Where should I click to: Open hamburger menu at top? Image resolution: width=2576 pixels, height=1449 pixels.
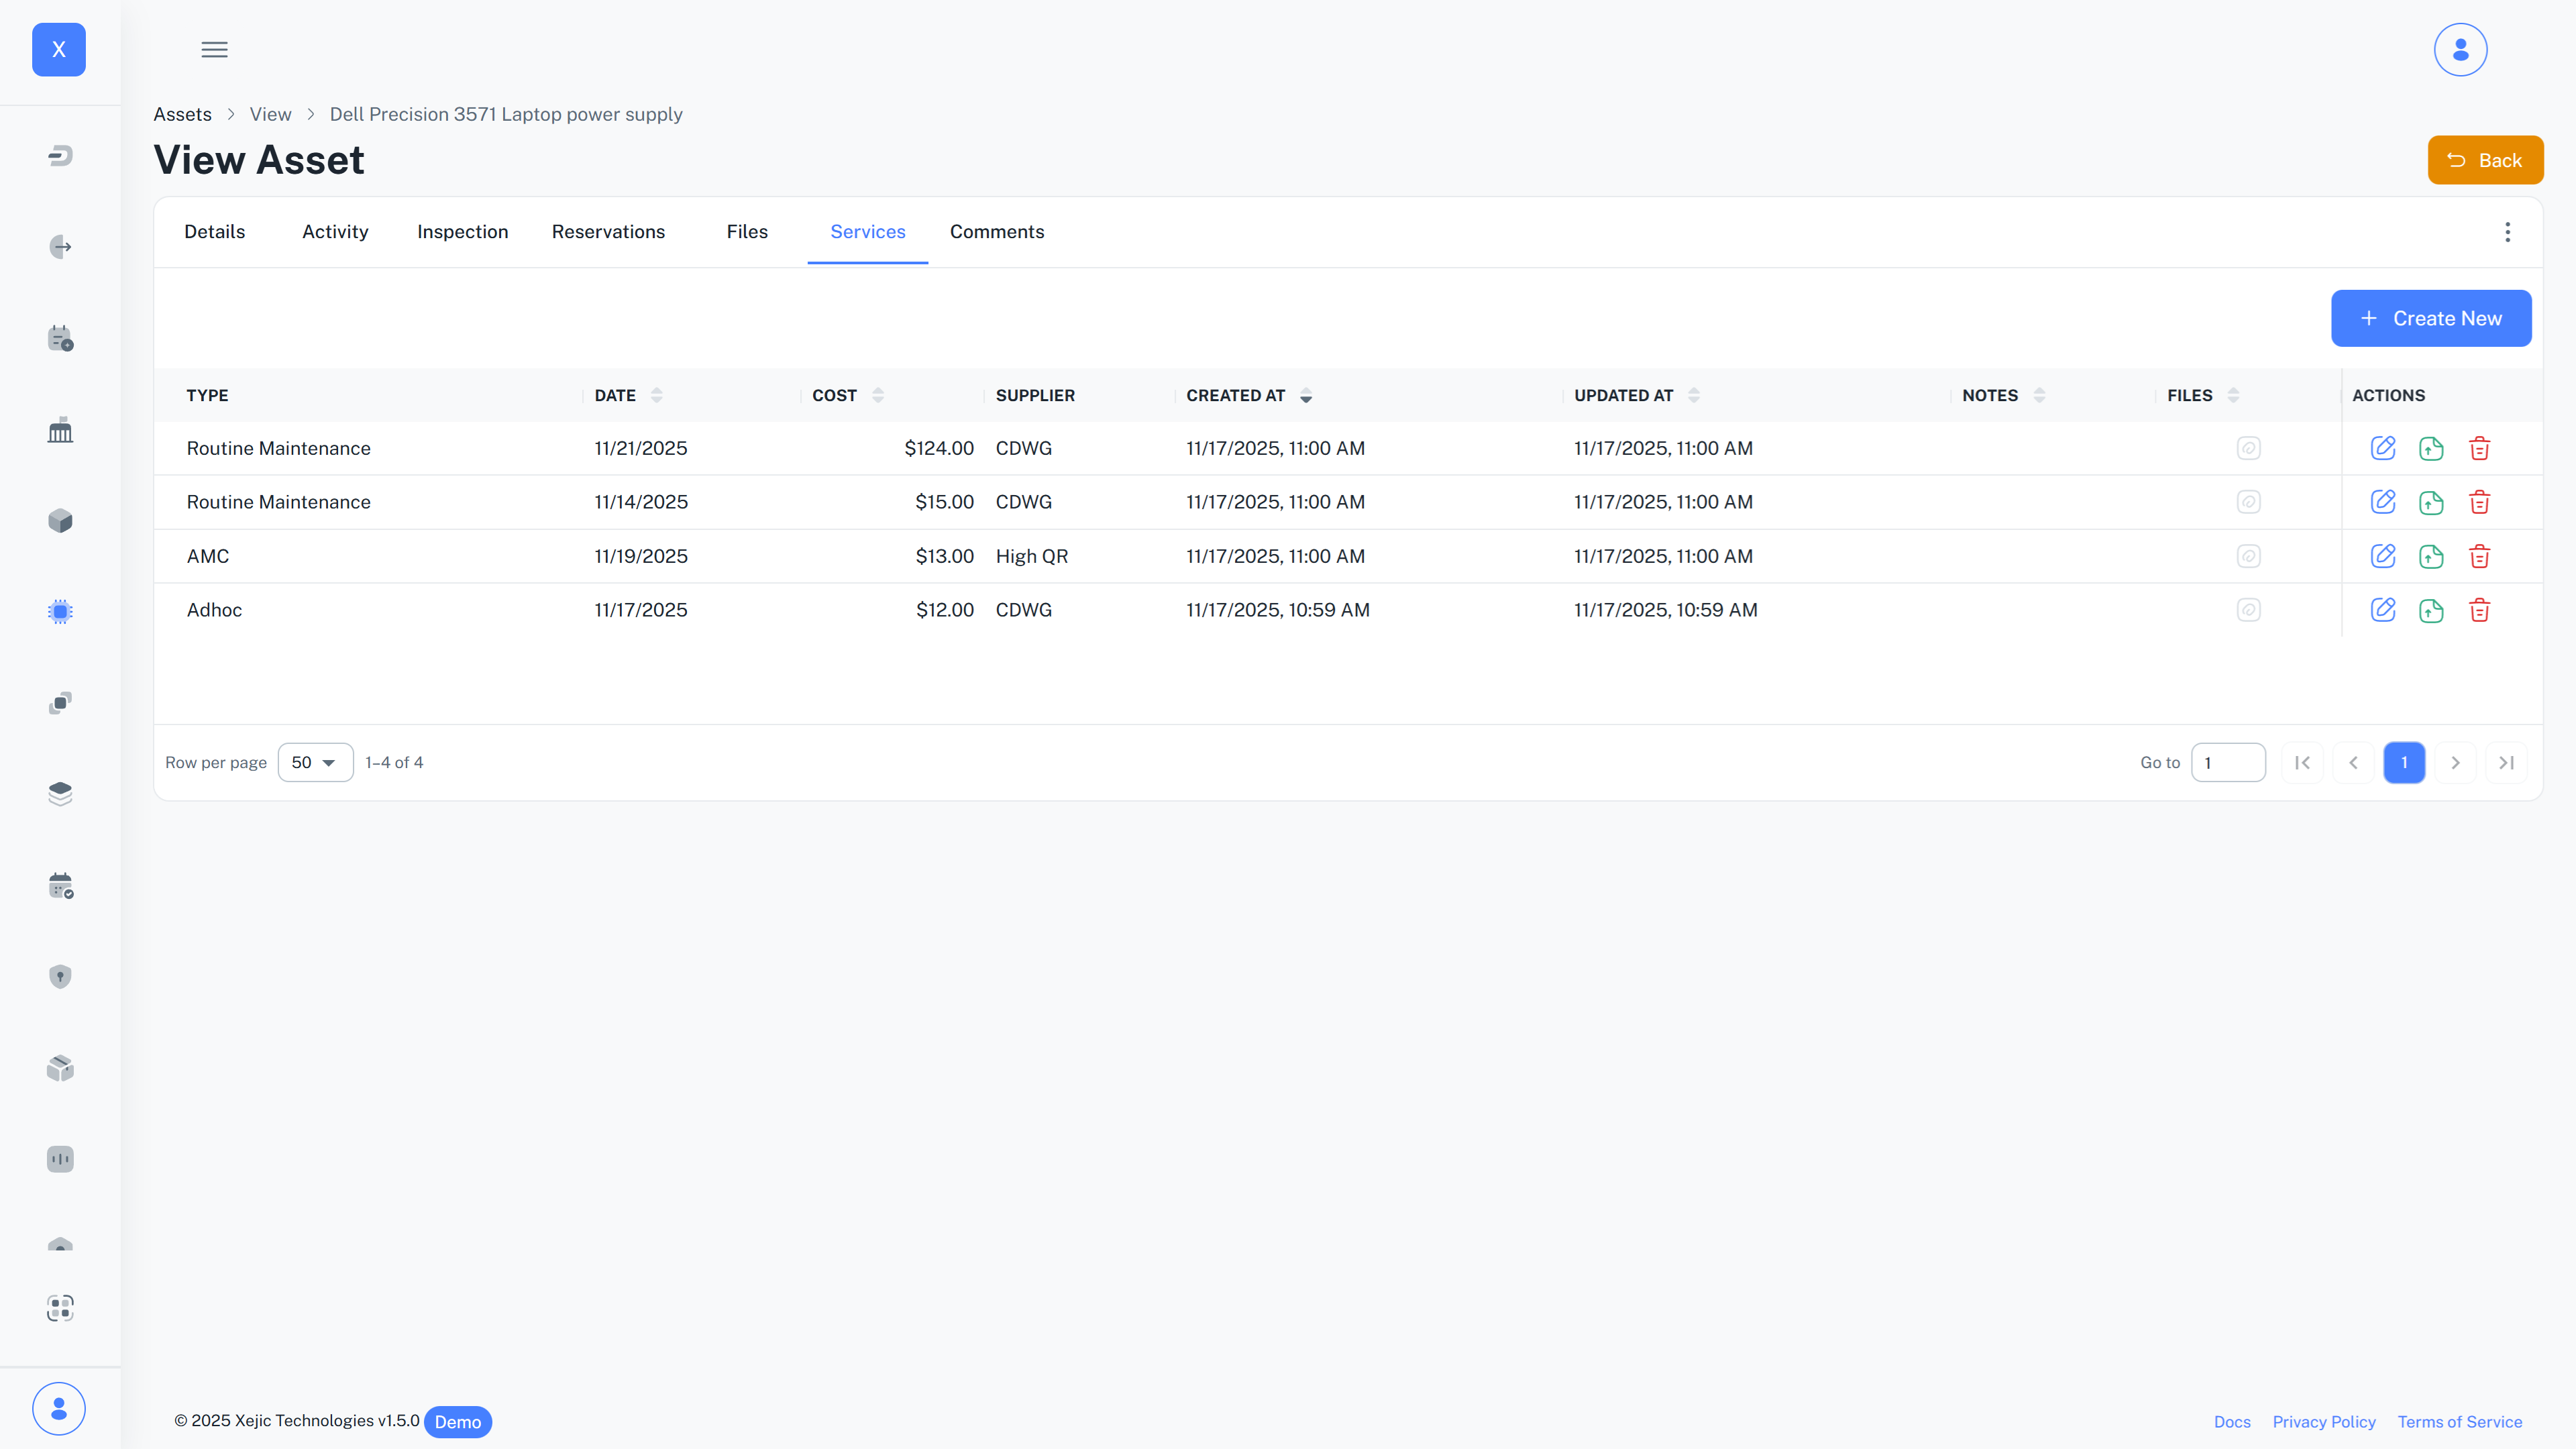click(x=214, y=49)
